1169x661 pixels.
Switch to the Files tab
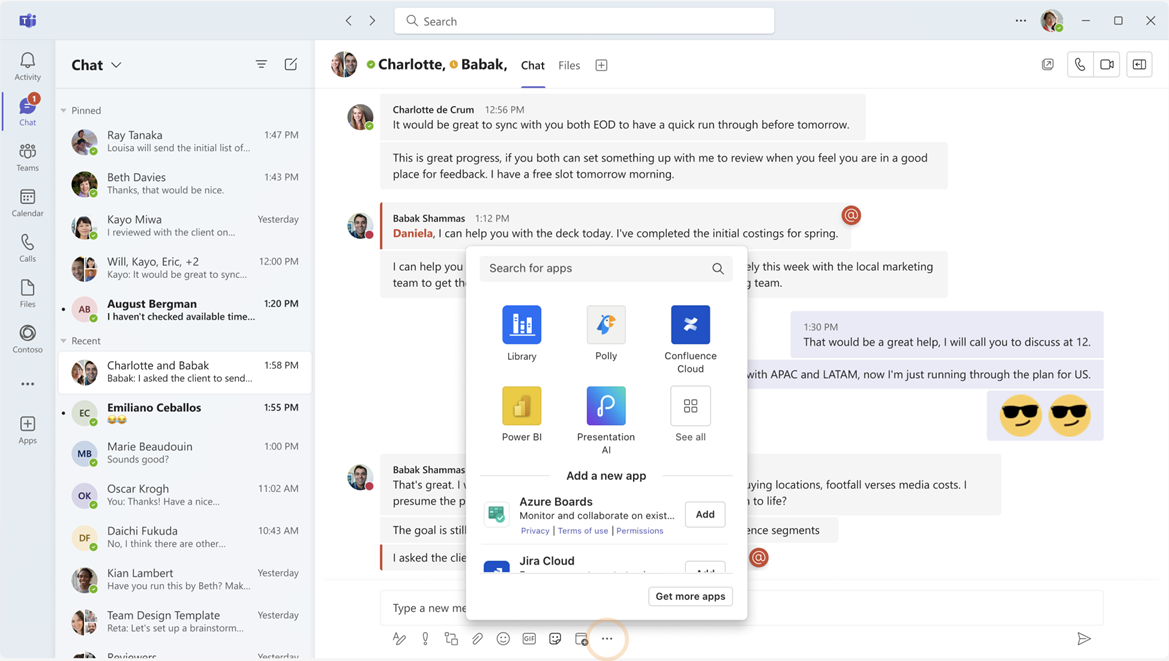569,66
